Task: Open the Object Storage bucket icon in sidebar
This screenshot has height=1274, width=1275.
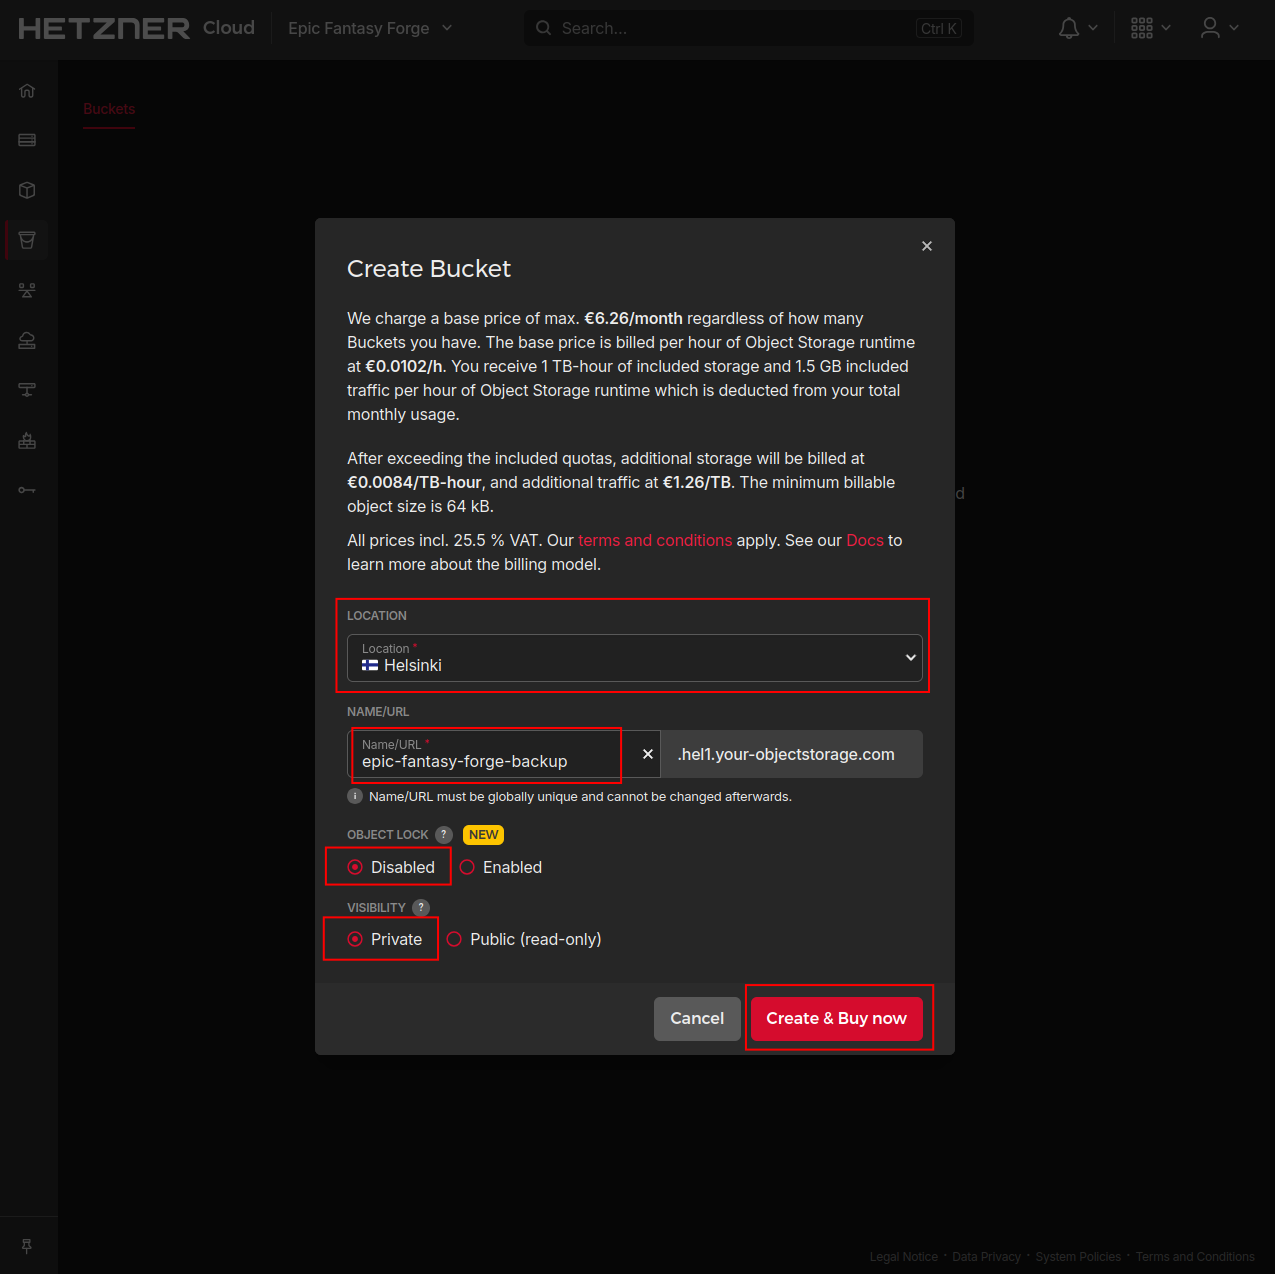Action: tap(27, 240)
